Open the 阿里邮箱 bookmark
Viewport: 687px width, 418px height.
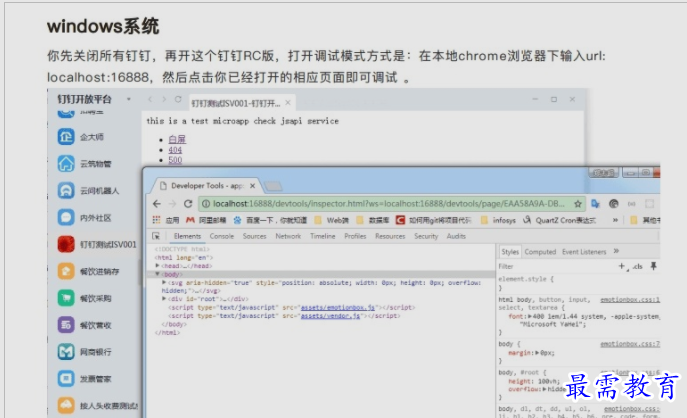(x=206, y=220)
